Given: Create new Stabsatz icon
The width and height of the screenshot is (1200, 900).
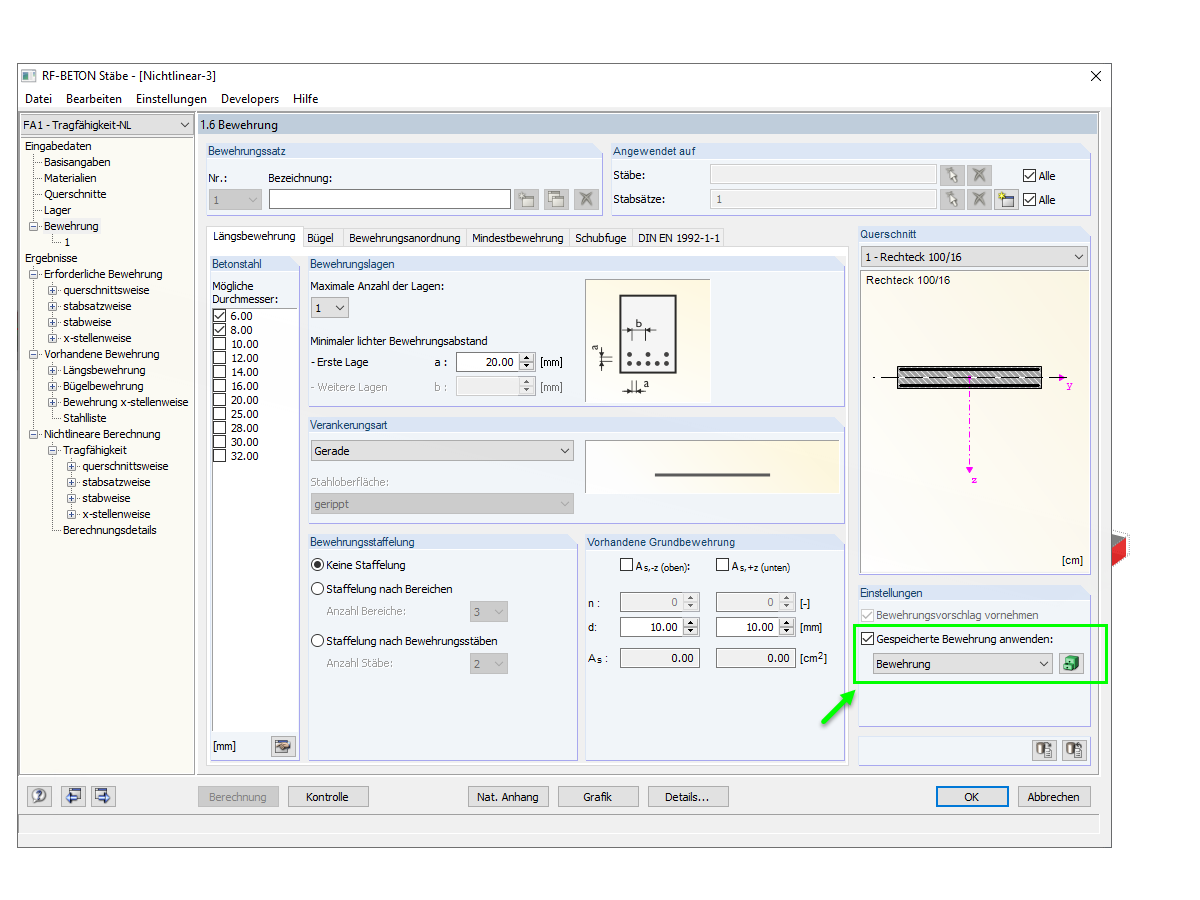Looking at the screenshot, I should click(x=1006, y=199).
